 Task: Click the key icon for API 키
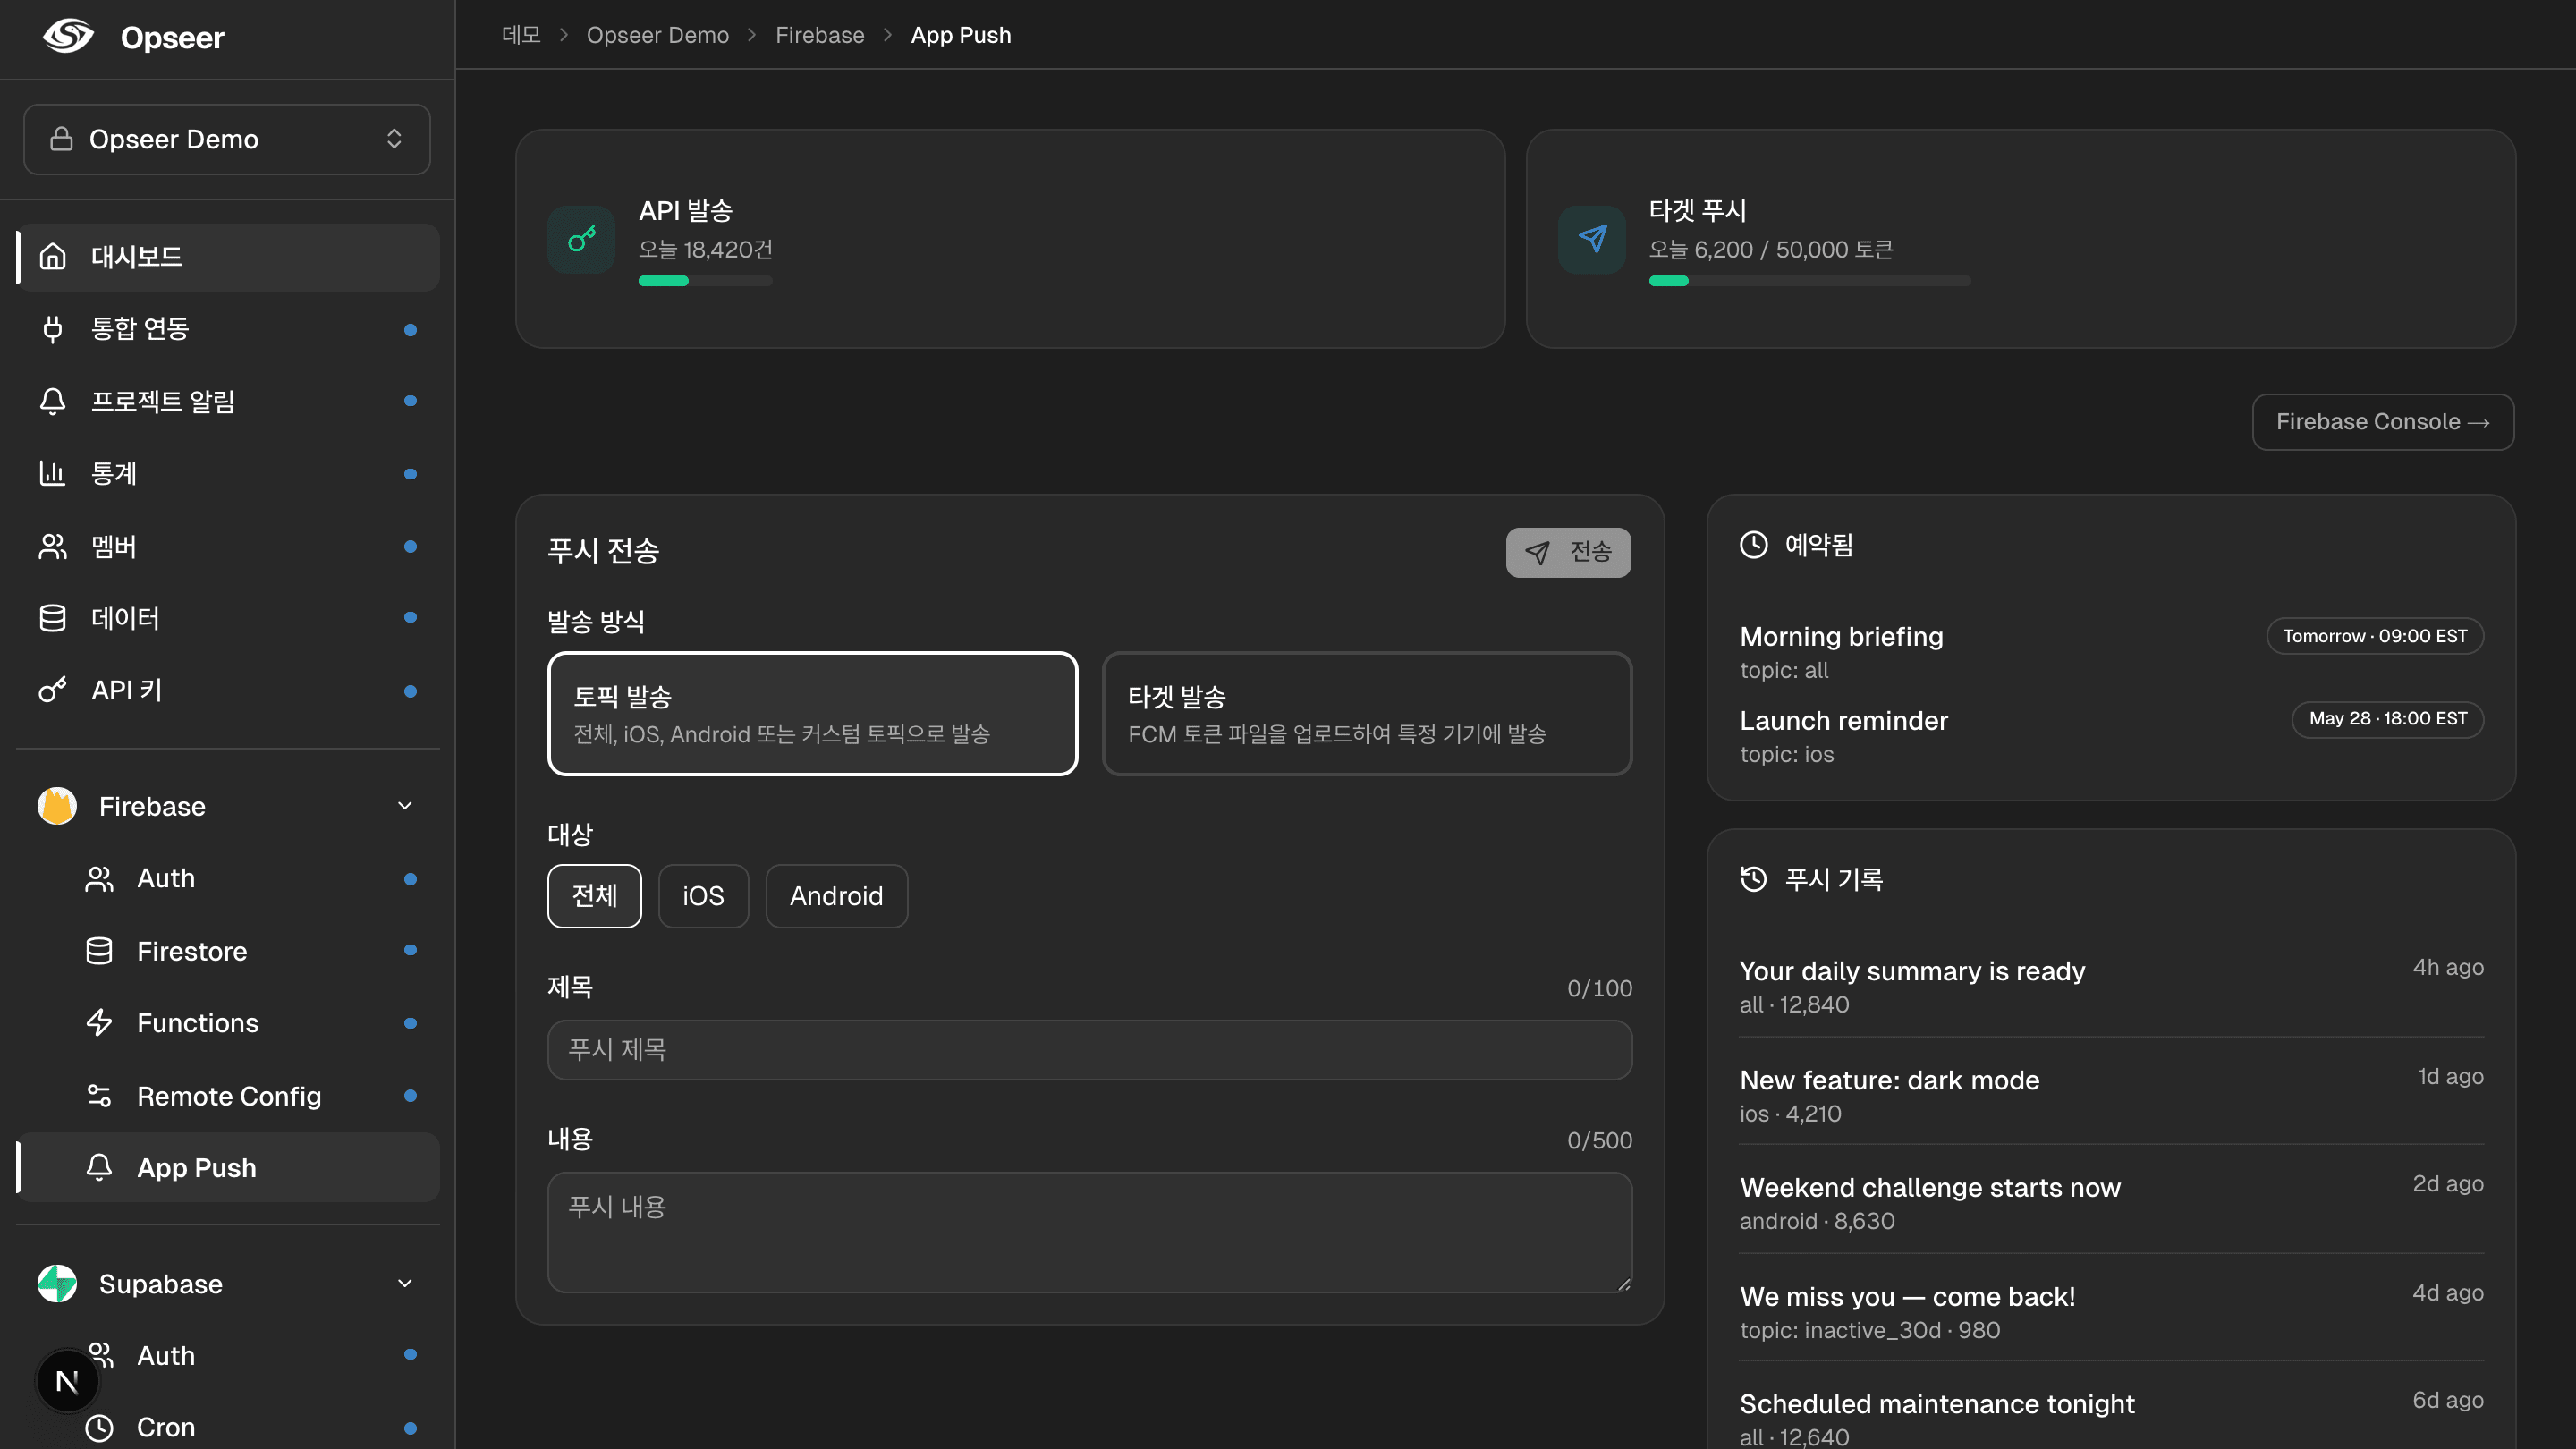(53, 690)
